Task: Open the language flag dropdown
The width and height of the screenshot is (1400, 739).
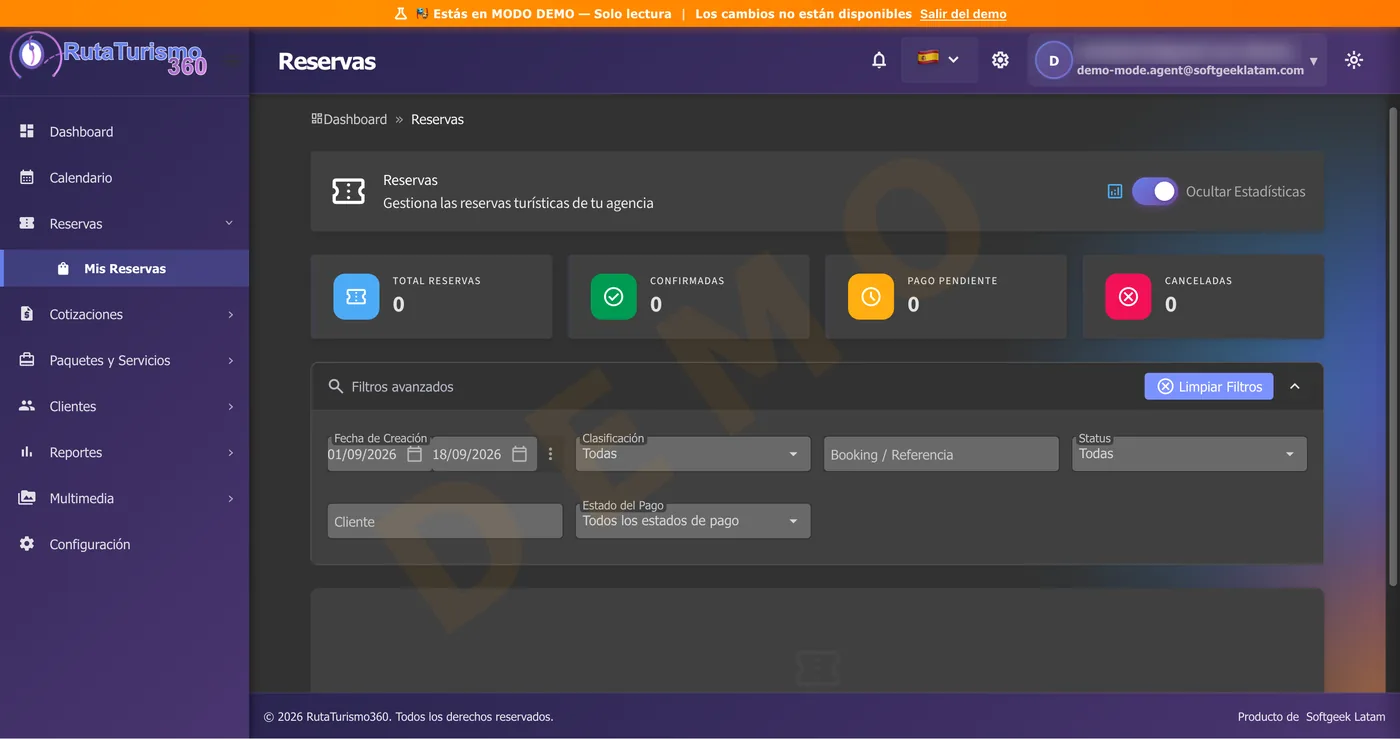Action: [939, 60]
